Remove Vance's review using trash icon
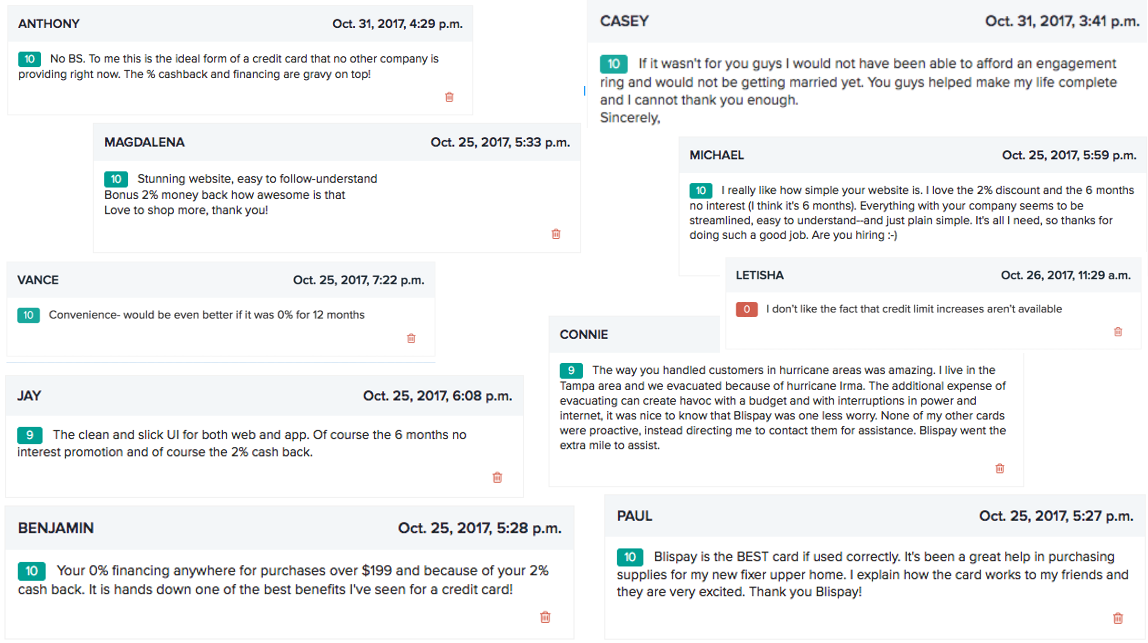Screen dimensions: 1148x643 click(411, 339)
